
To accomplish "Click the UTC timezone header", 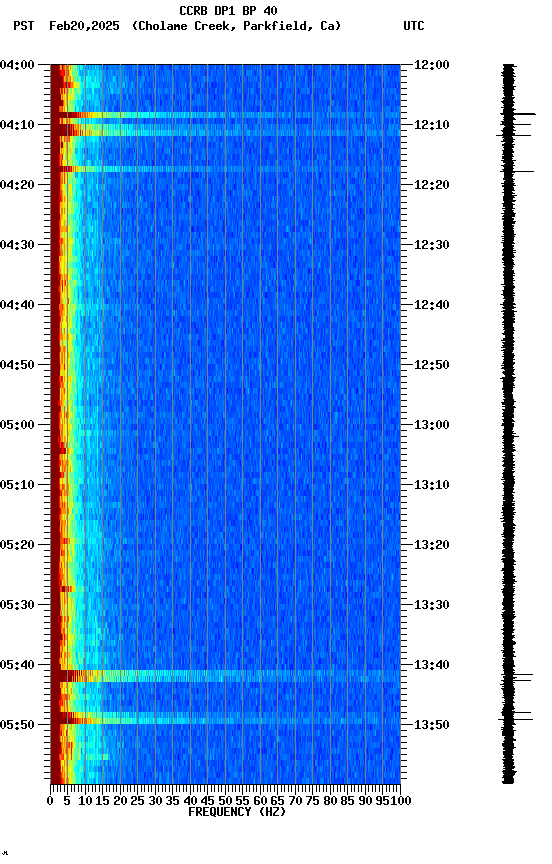I will pos(414,26).
